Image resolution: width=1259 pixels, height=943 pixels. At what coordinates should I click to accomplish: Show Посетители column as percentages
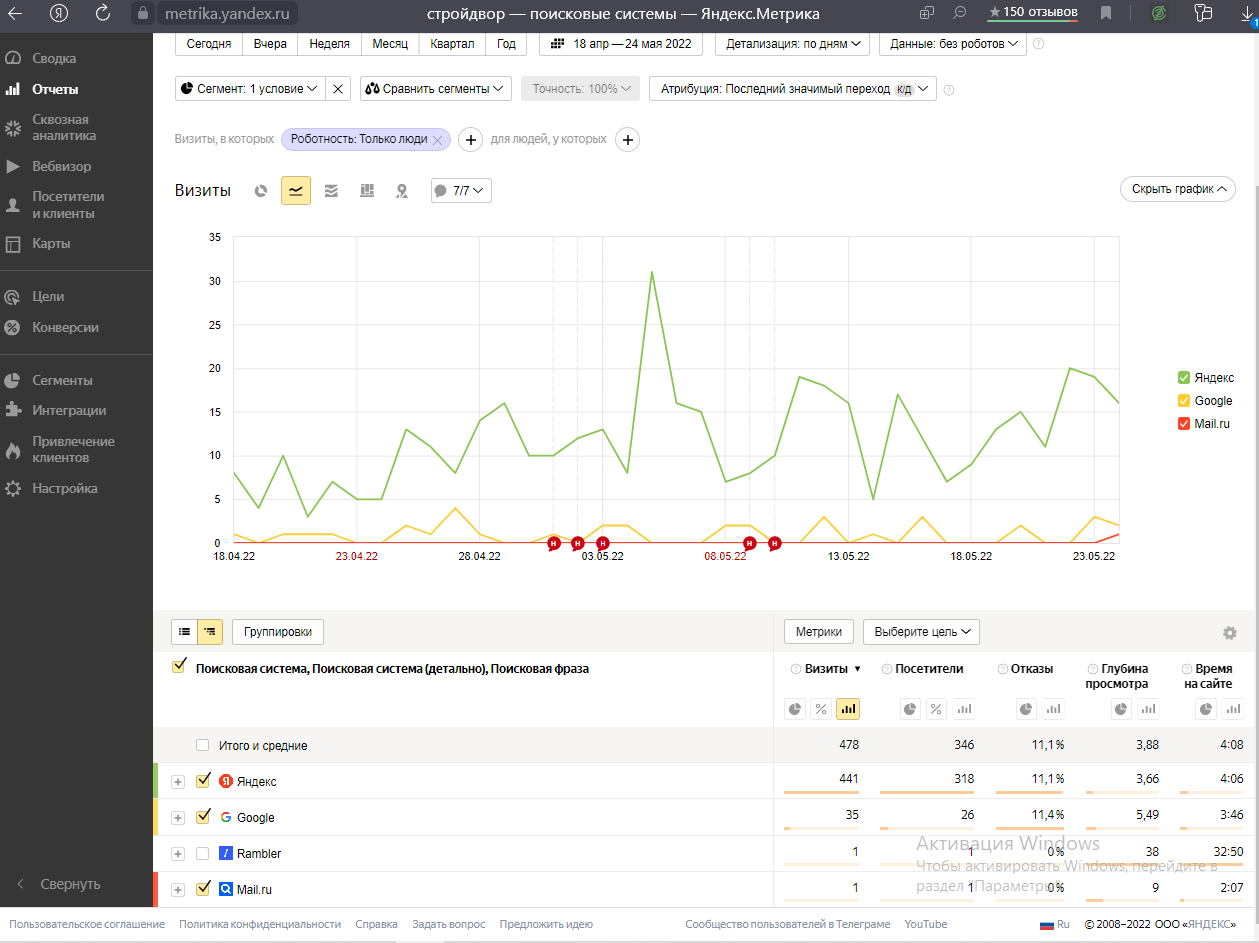click(936, 709)
